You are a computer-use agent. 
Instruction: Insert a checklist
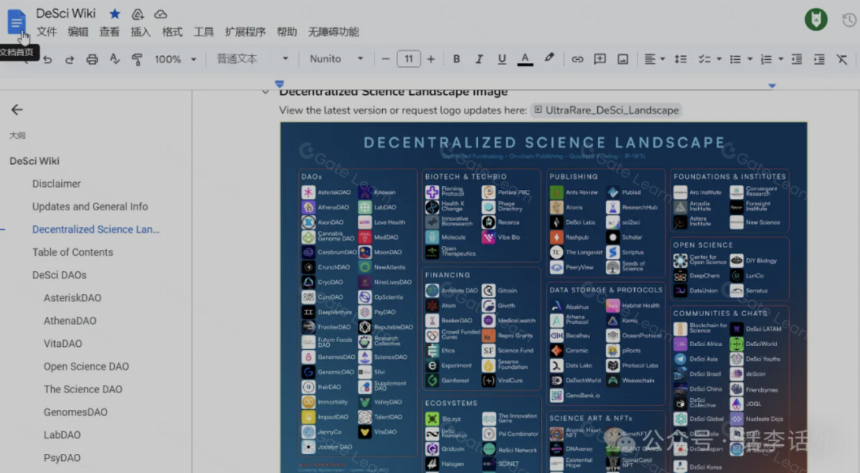click(704, 59)
